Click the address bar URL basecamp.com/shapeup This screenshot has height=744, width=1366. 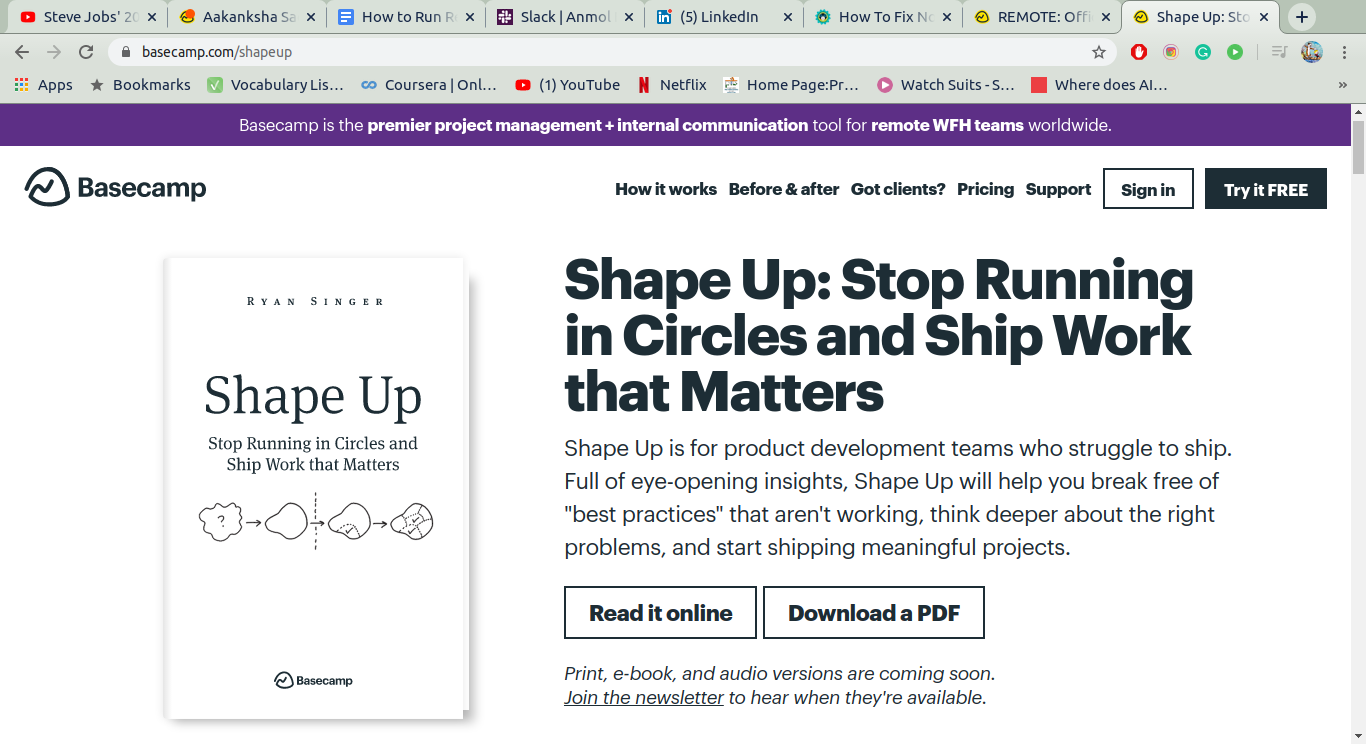pos(217,52)
